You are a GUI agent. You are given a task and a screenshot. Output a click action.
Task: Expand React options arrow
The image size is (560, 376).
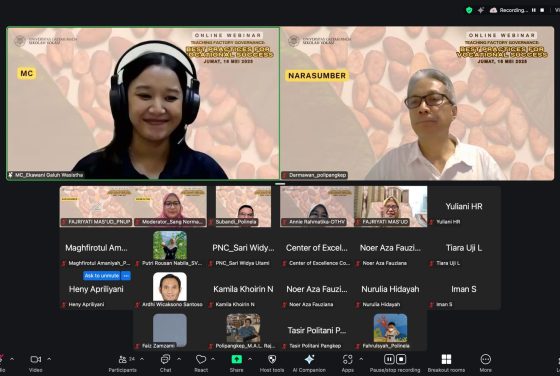[213, 359]
